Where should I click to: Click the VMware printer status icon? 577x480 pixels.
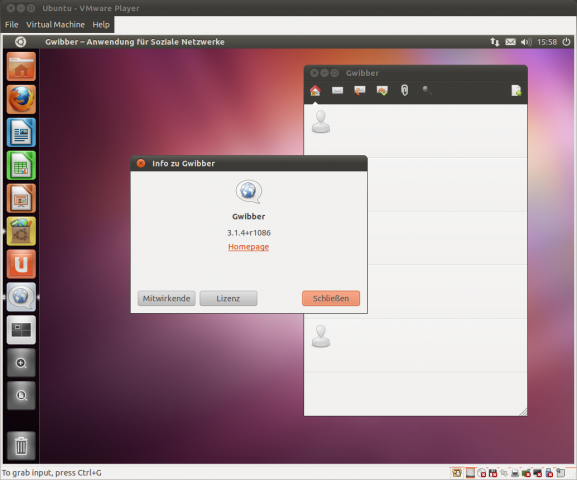(515, 473)
